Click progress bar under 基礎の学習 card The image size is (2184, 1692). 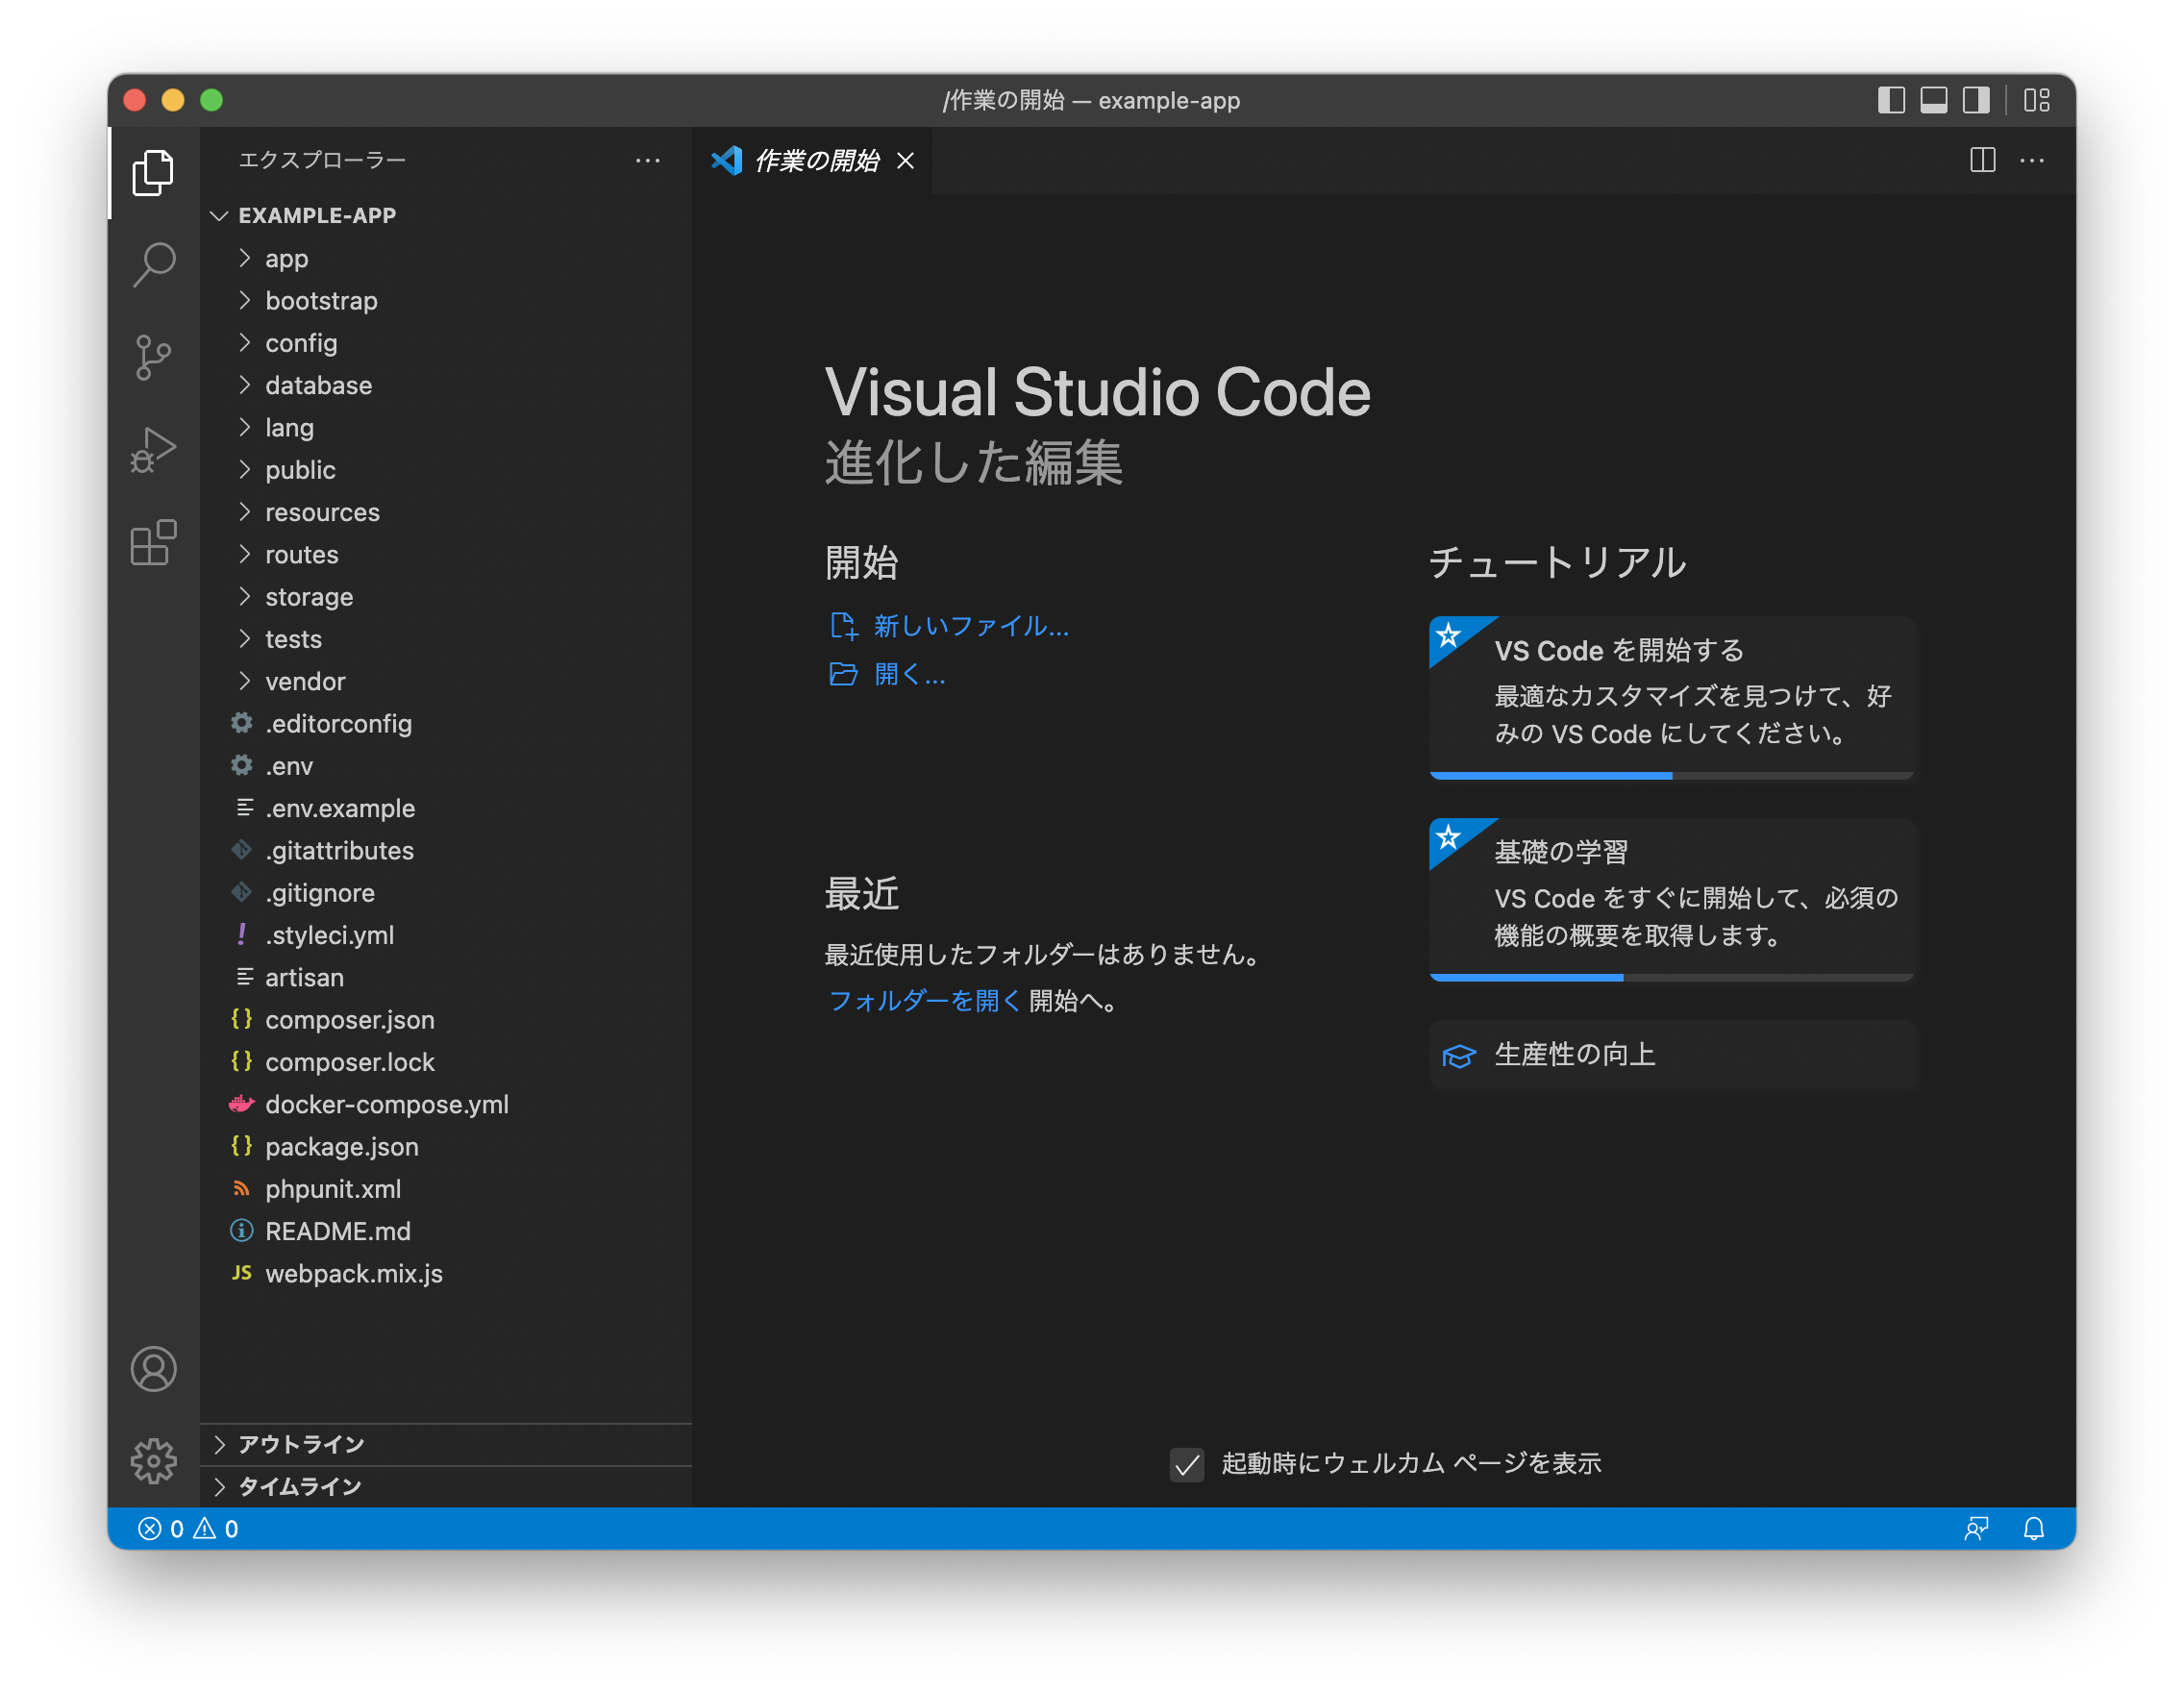[x=1671, y=977]
